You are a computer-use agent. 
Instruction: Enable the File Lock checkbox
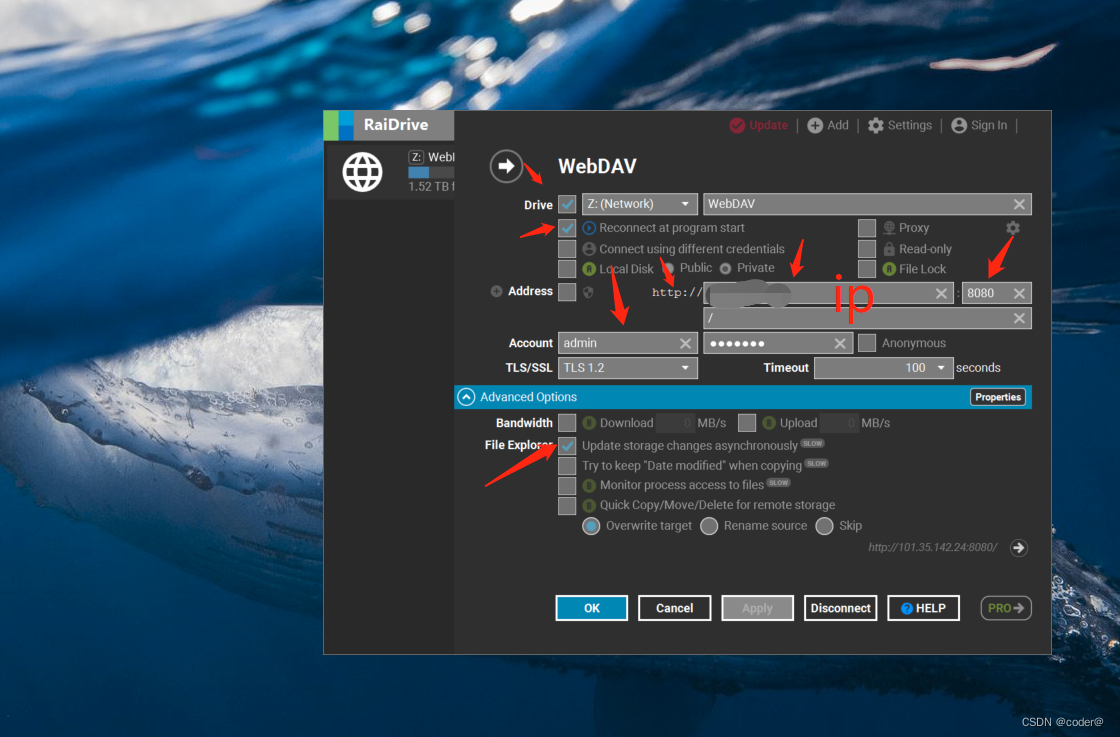coord(866,269)
